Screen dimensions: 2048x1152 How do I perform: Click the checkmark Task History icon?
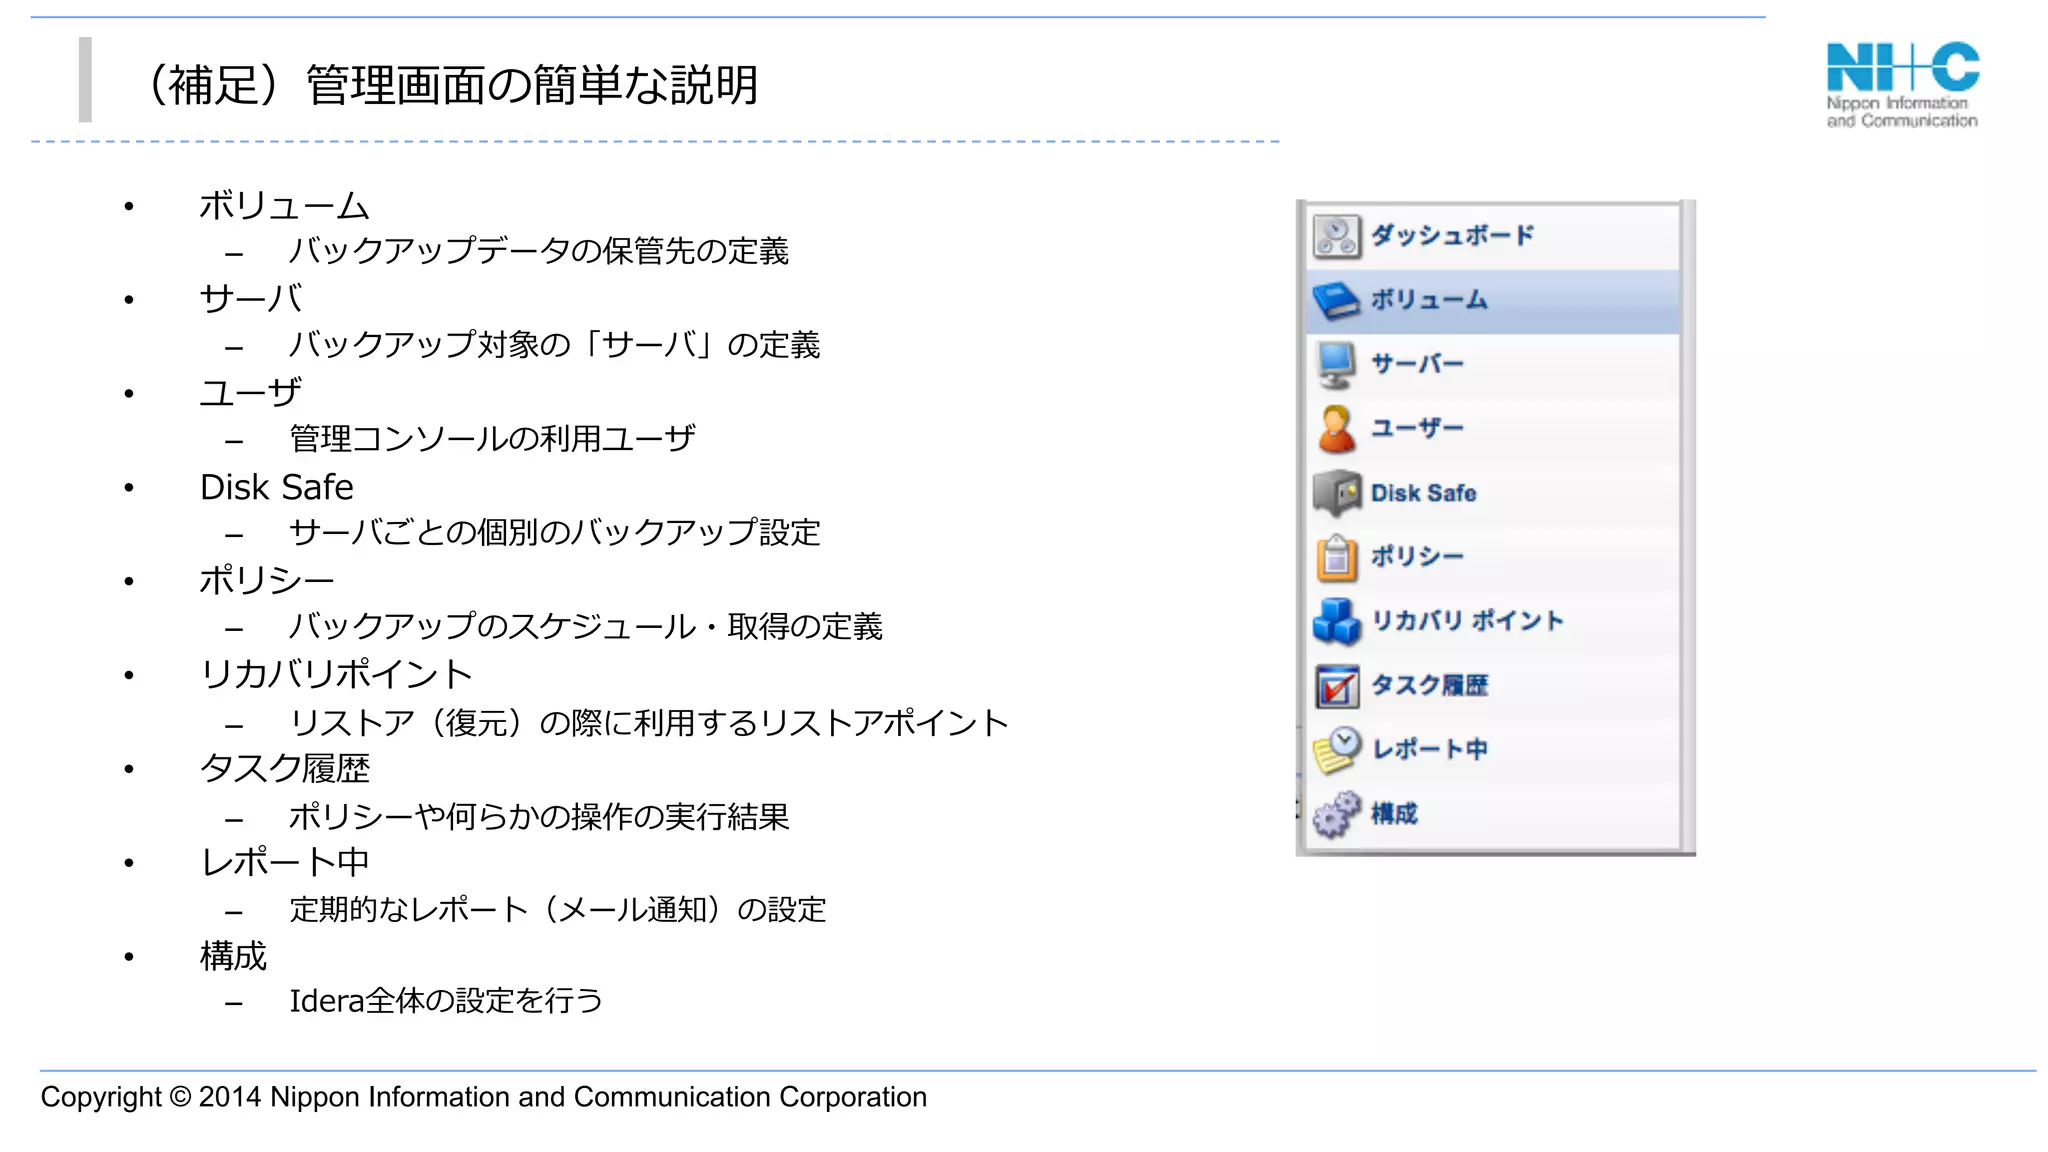(x=1337, y=686)
